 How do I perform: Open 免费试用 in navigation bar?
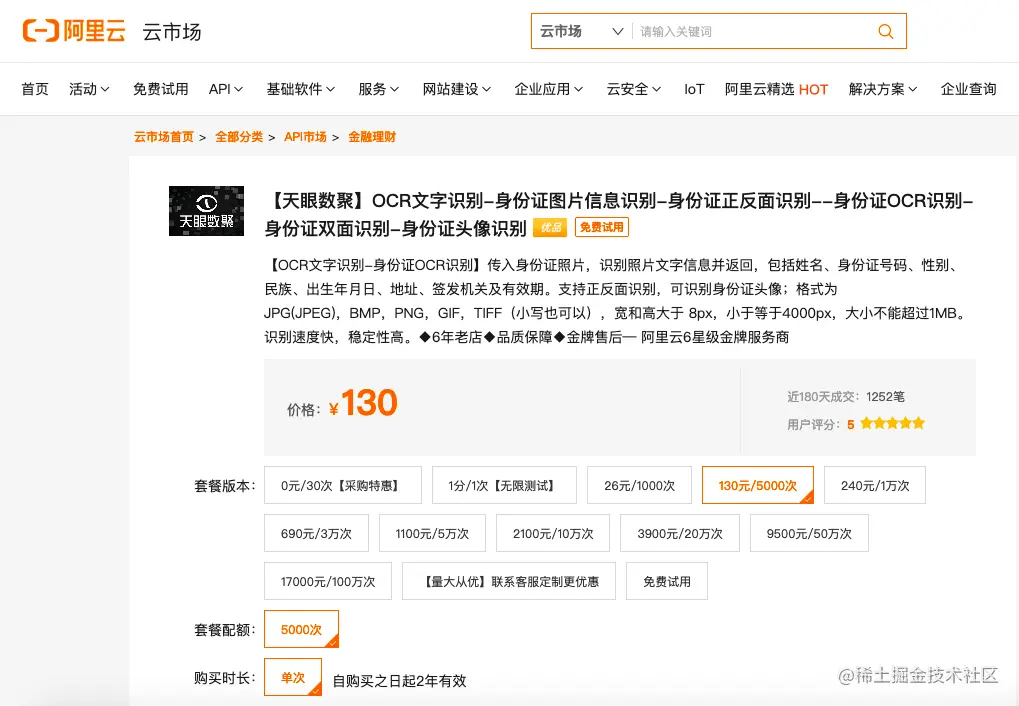coord(161,89)
